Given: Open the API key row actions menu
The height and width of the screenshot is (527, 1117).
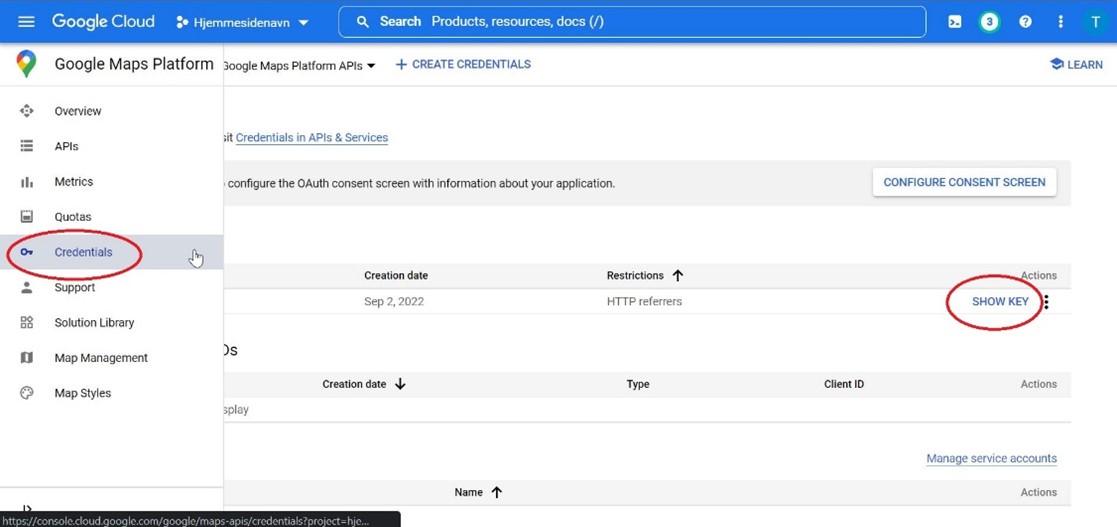Looking at the screenshot, I should click(x=1046, y=302).
